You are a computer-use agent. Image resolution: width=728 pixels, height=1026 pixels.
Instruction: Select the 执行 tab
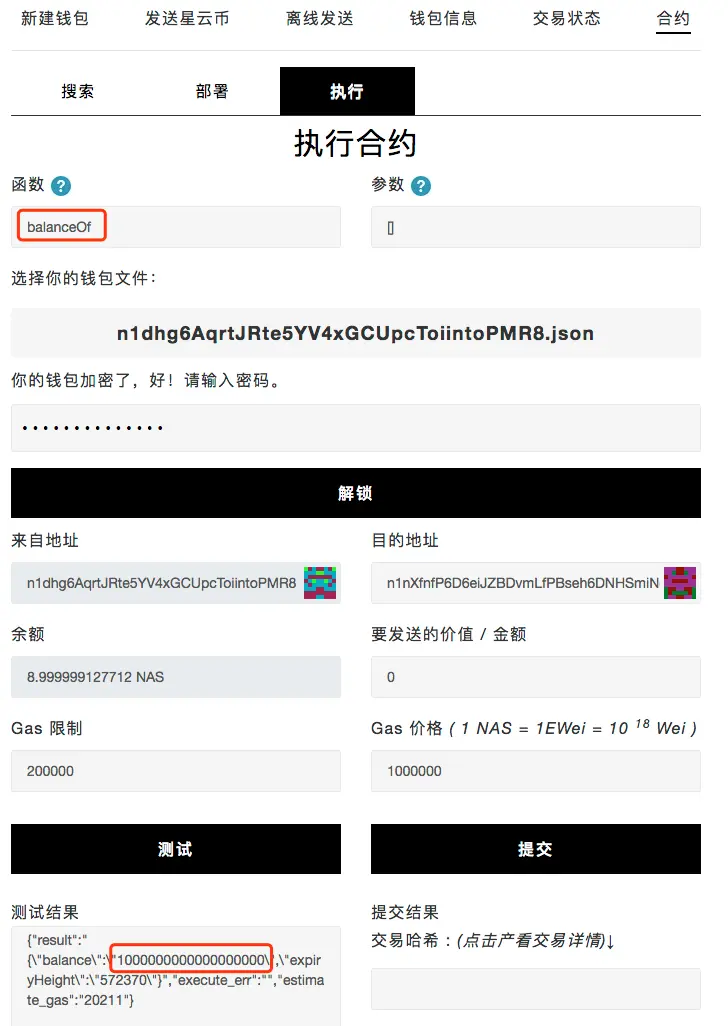click(347, 91)
